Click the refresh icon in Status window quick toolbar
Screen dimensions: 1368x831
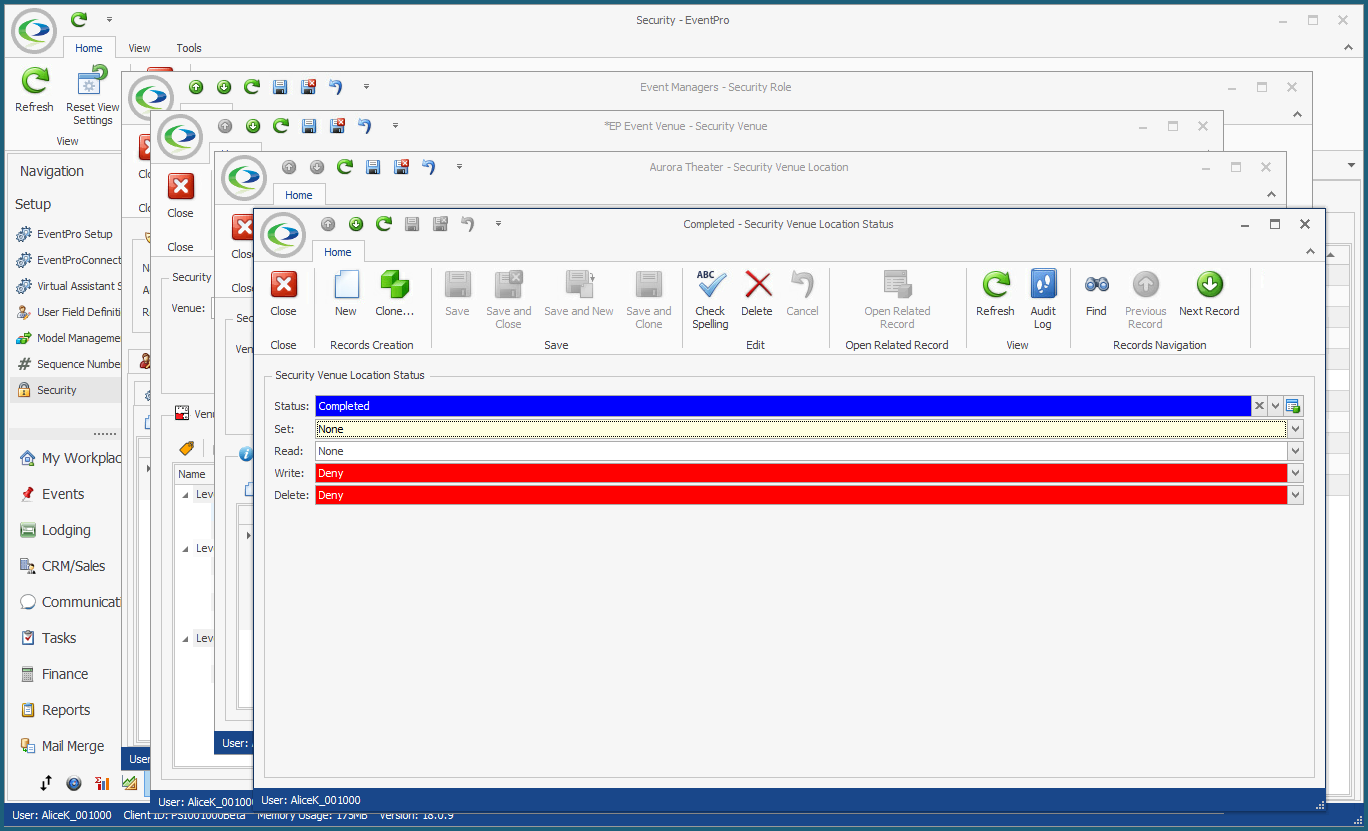(384, 224)
